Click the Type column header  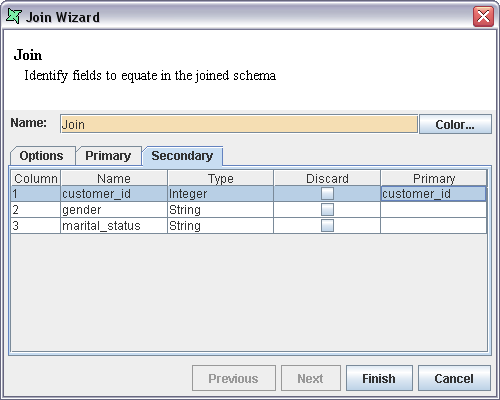pos(220,178)
